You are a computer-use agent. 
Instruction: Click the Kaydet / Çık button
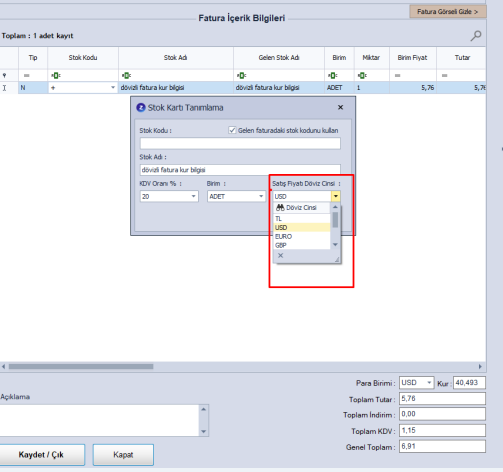point(41,455)
